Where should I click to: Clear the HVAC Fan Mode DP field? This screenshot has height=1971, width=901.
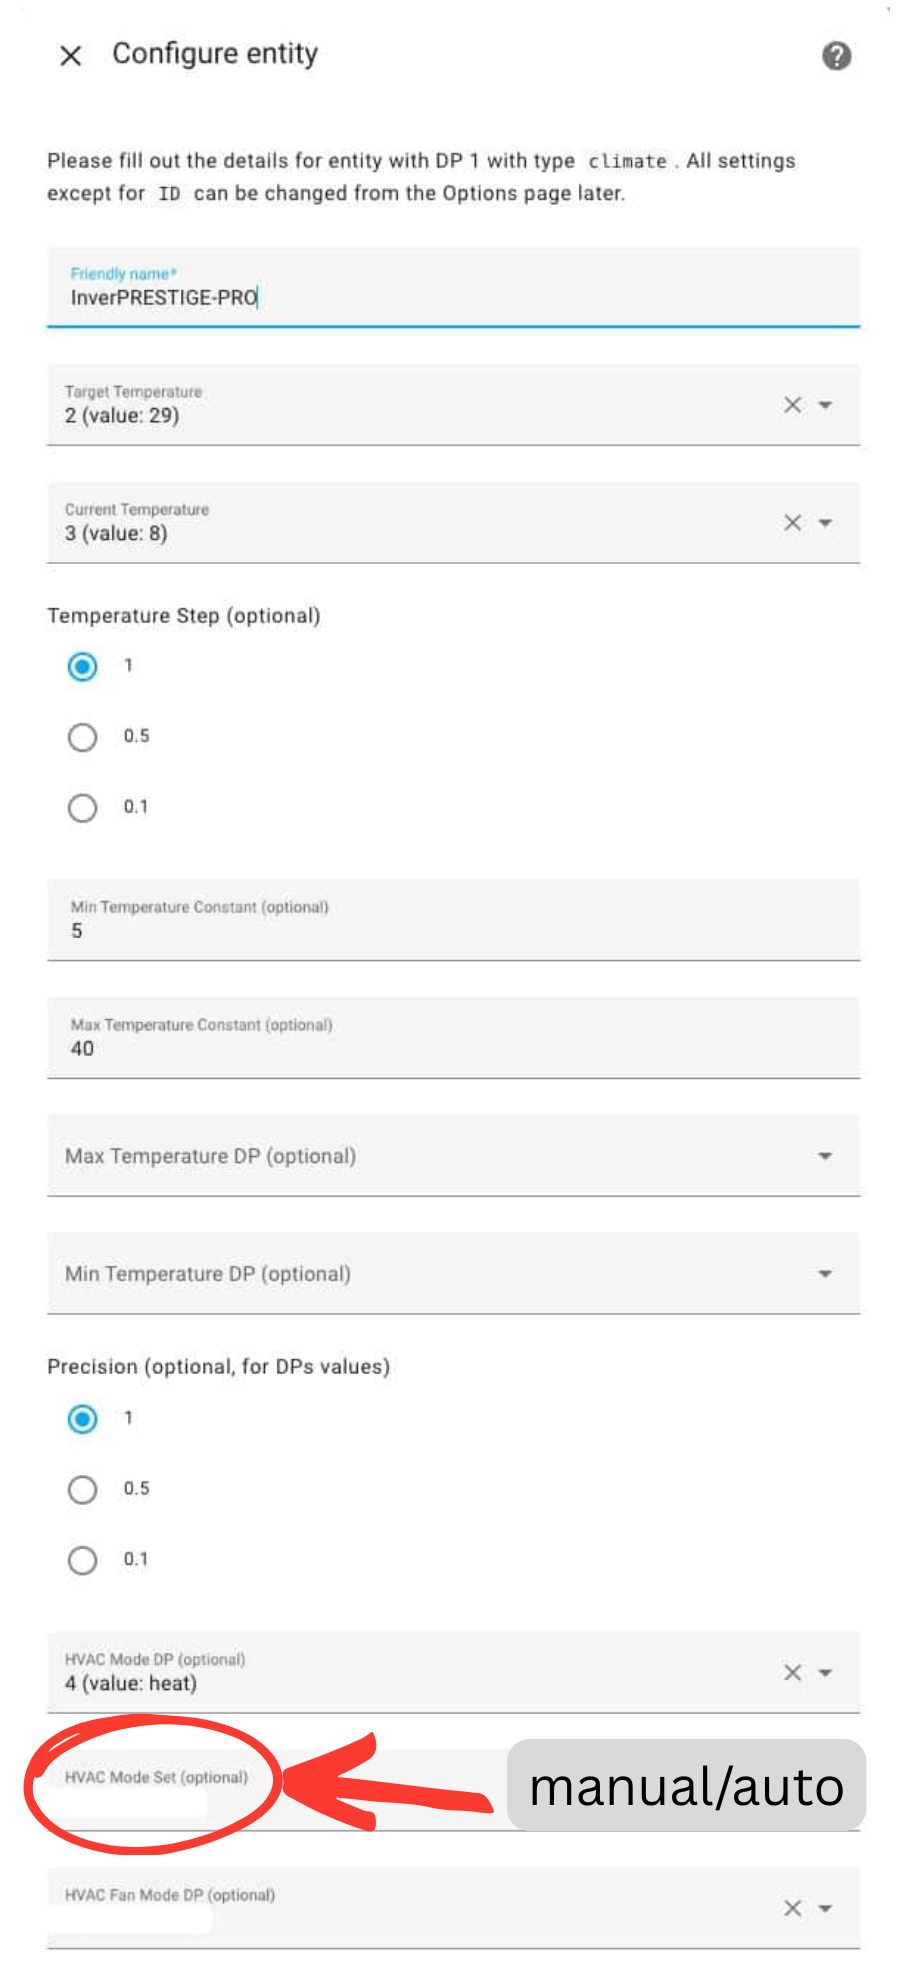point(792,1908)
